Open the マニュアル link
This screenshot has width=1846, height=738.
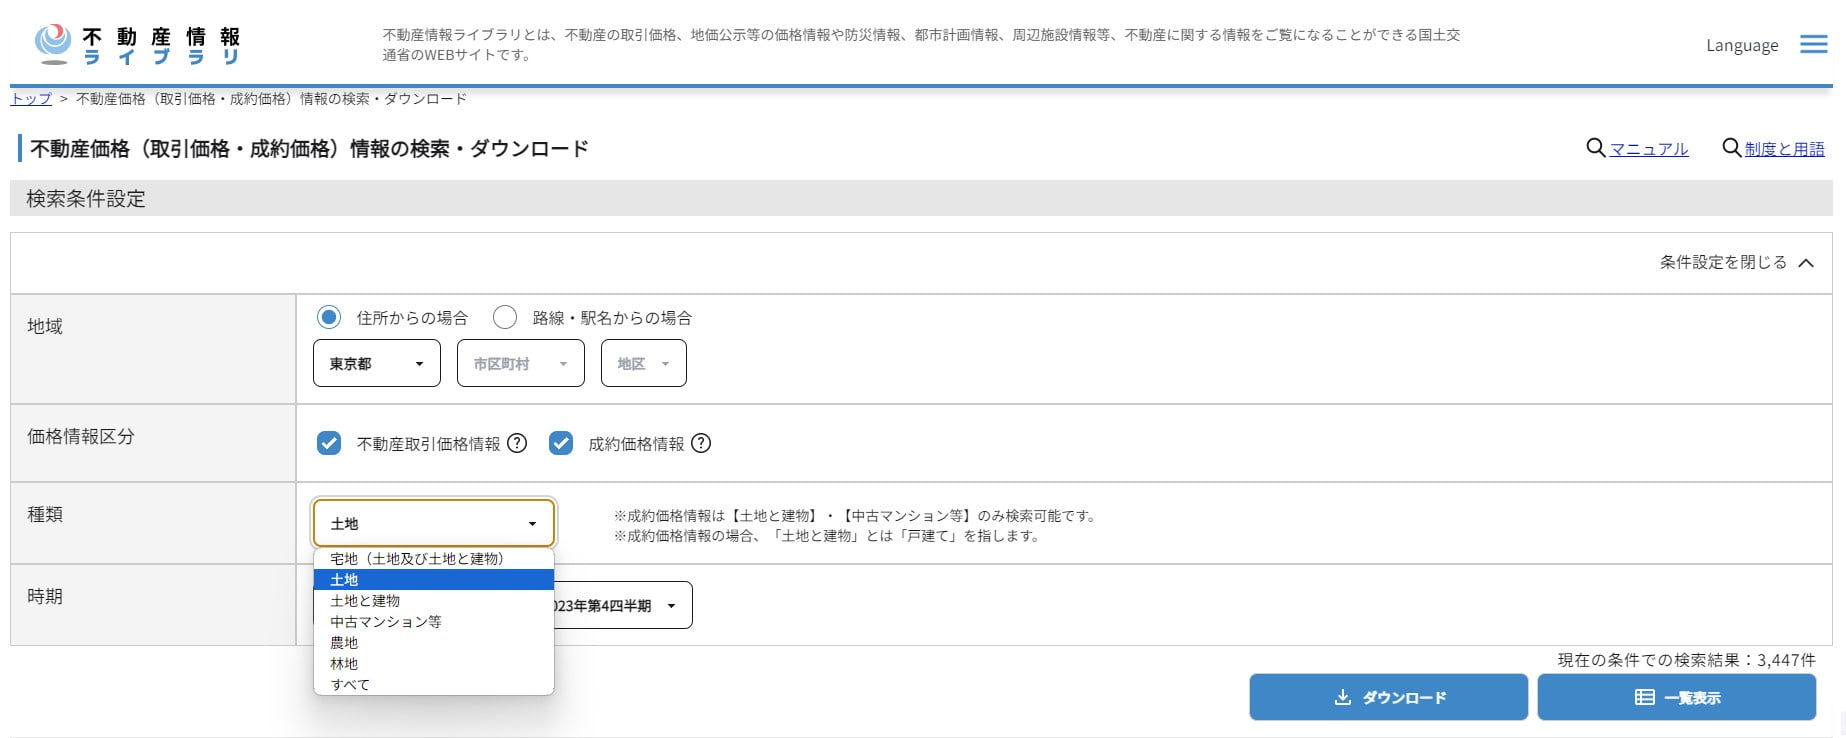[1649, 149]
